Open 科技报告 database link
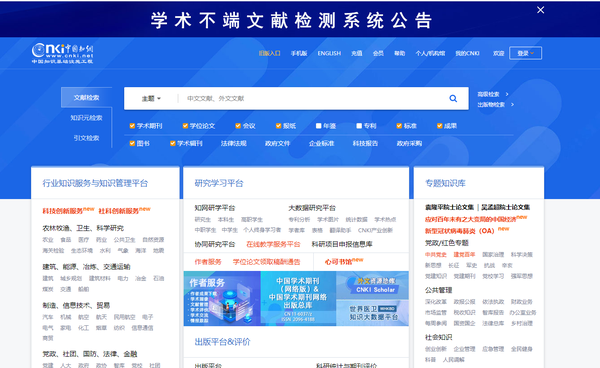 [365, 143]
